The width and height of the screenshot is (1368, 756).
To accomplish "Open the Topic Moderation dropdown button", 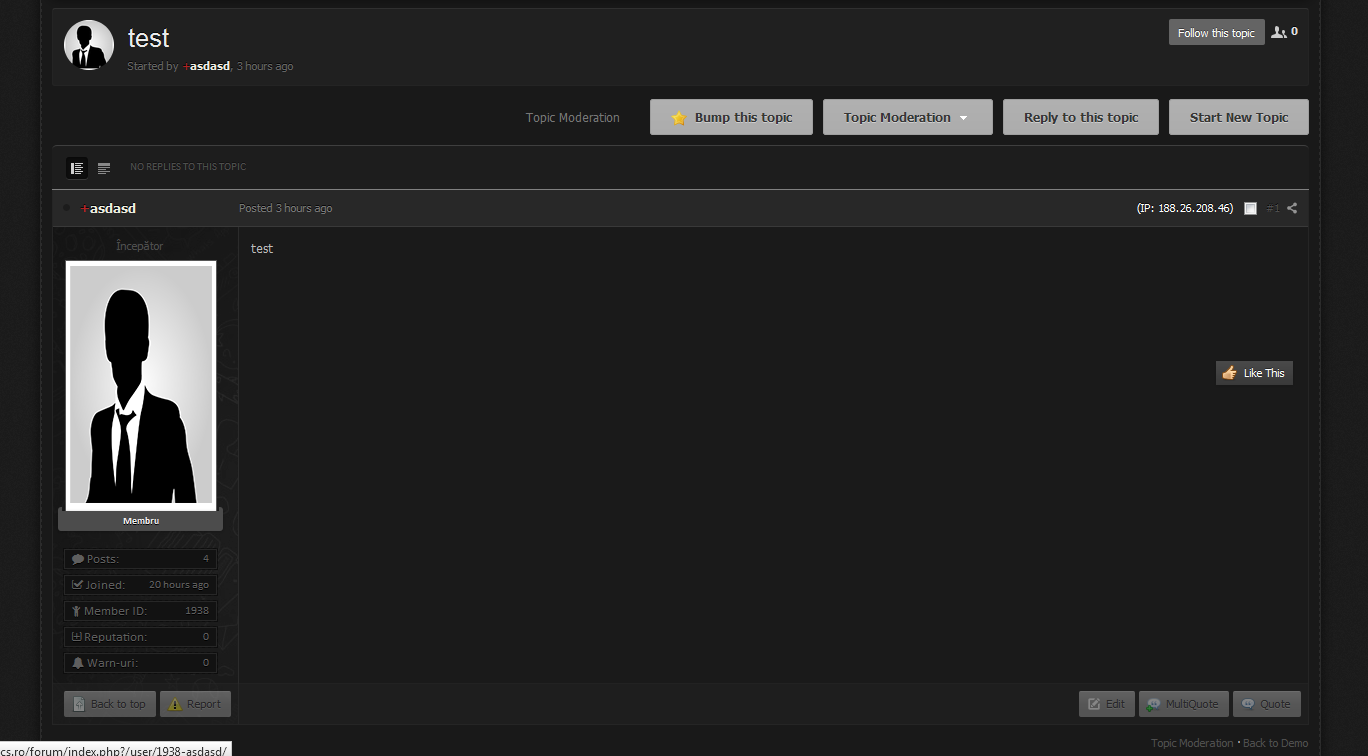I will tap(907, 117).
